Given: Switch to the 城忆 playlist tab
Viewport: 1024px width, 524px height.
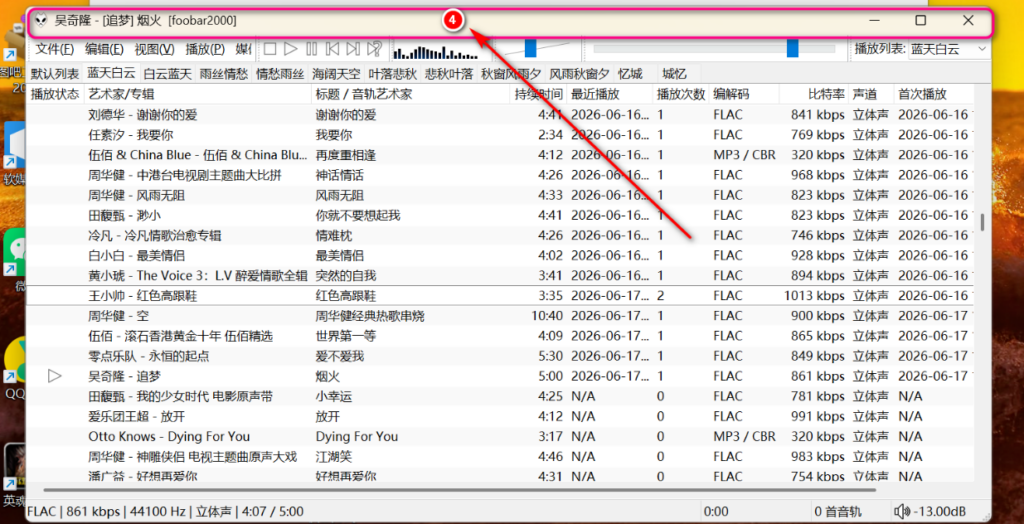Looking at the screenshot, I should (674, 73).
